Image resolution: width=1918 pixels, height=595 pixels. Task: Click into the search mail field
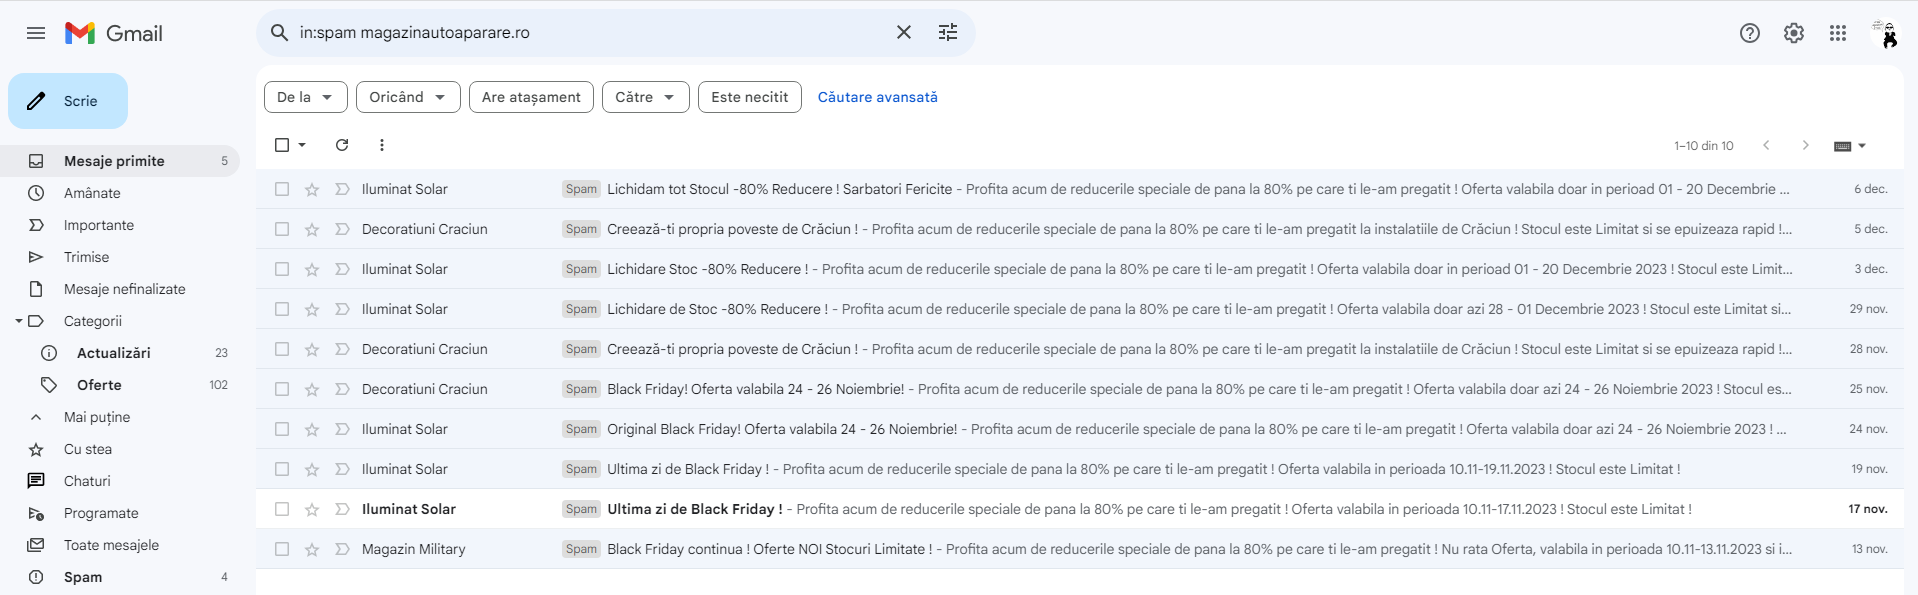(x=590, y=33)
